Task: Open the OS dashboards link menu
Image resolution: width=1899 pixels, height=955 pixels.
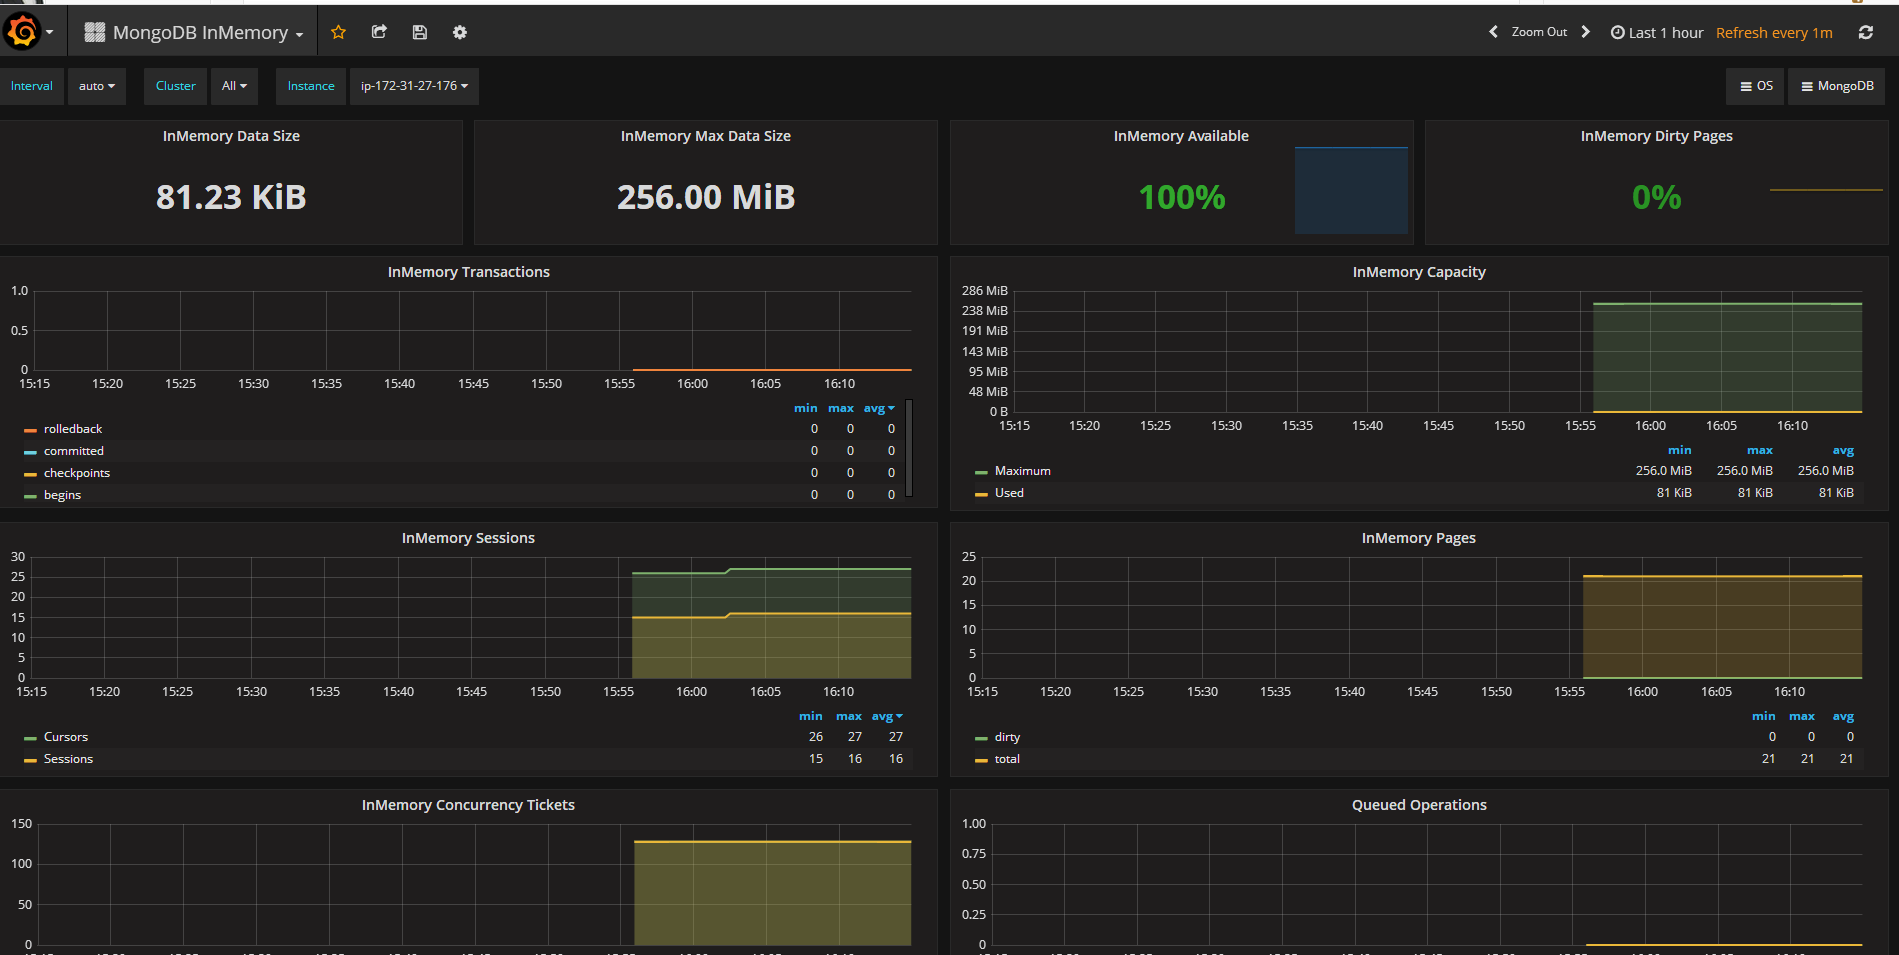Action: (1756, 86)
